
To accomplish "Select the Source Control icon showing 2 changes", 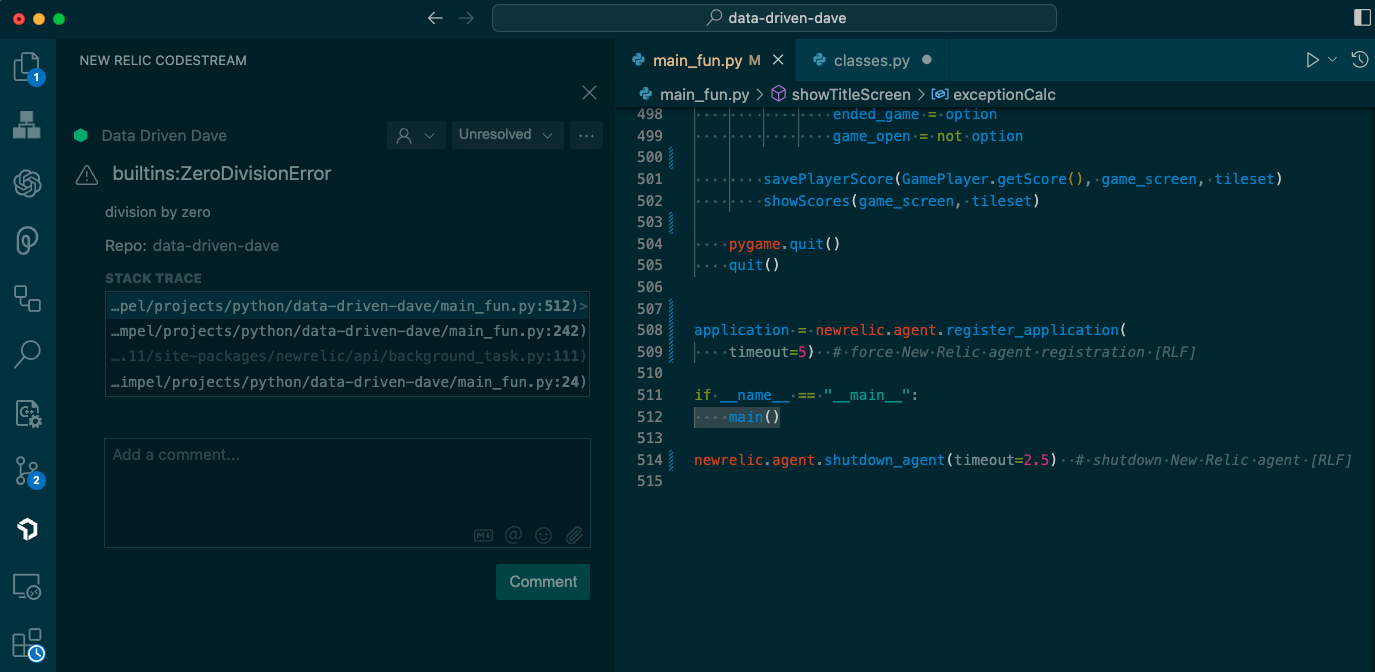I will coord(27,470).
